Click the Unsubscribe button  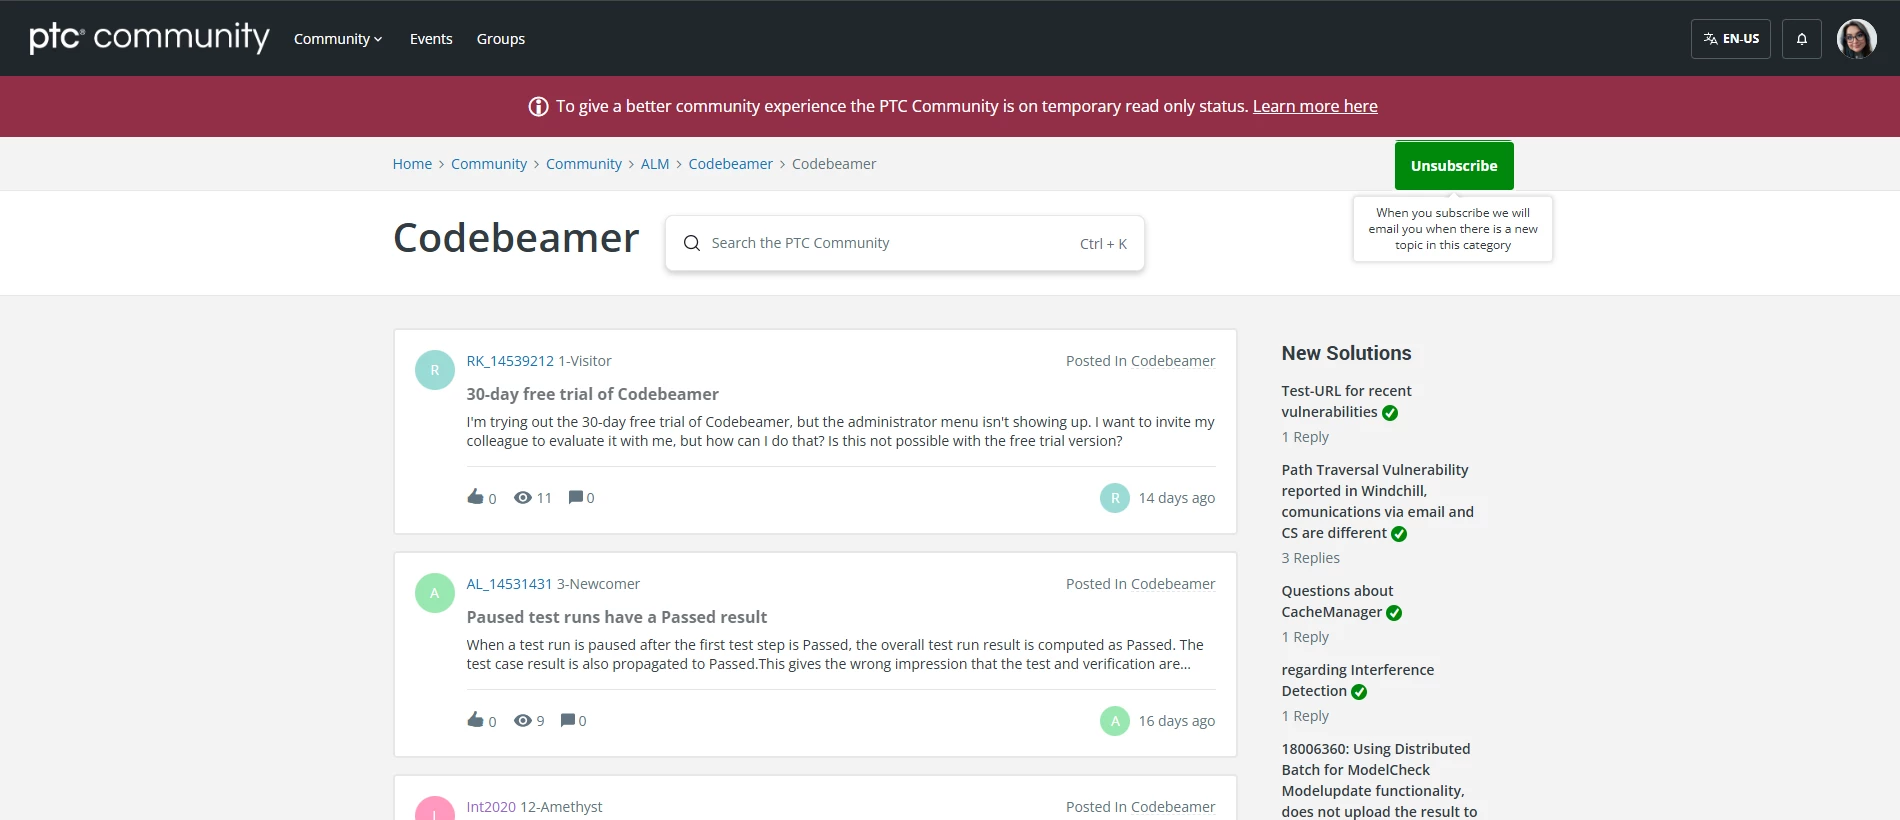point(1454,166)
